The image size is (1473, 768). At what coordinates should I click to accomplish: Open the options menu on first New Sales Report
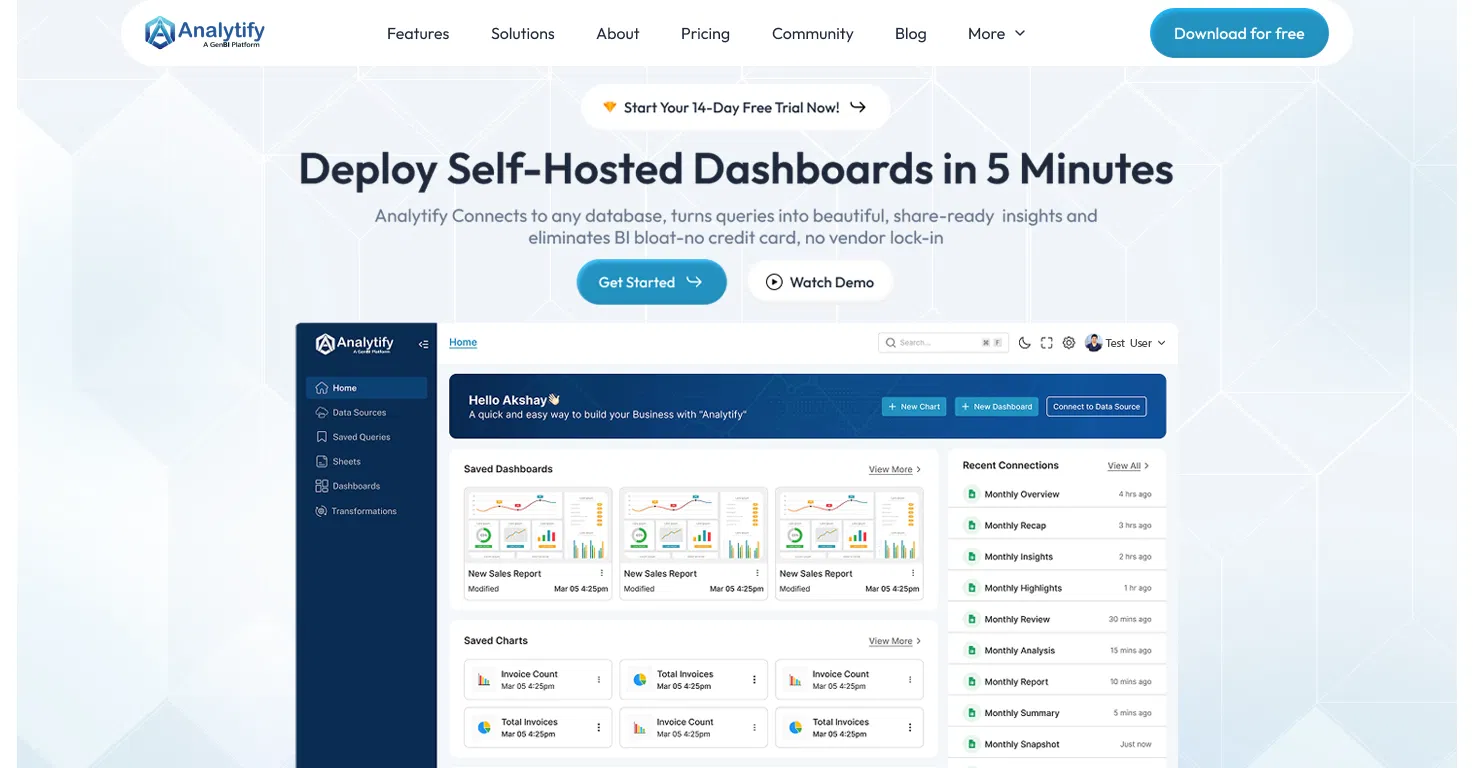(x=603, y=573)
